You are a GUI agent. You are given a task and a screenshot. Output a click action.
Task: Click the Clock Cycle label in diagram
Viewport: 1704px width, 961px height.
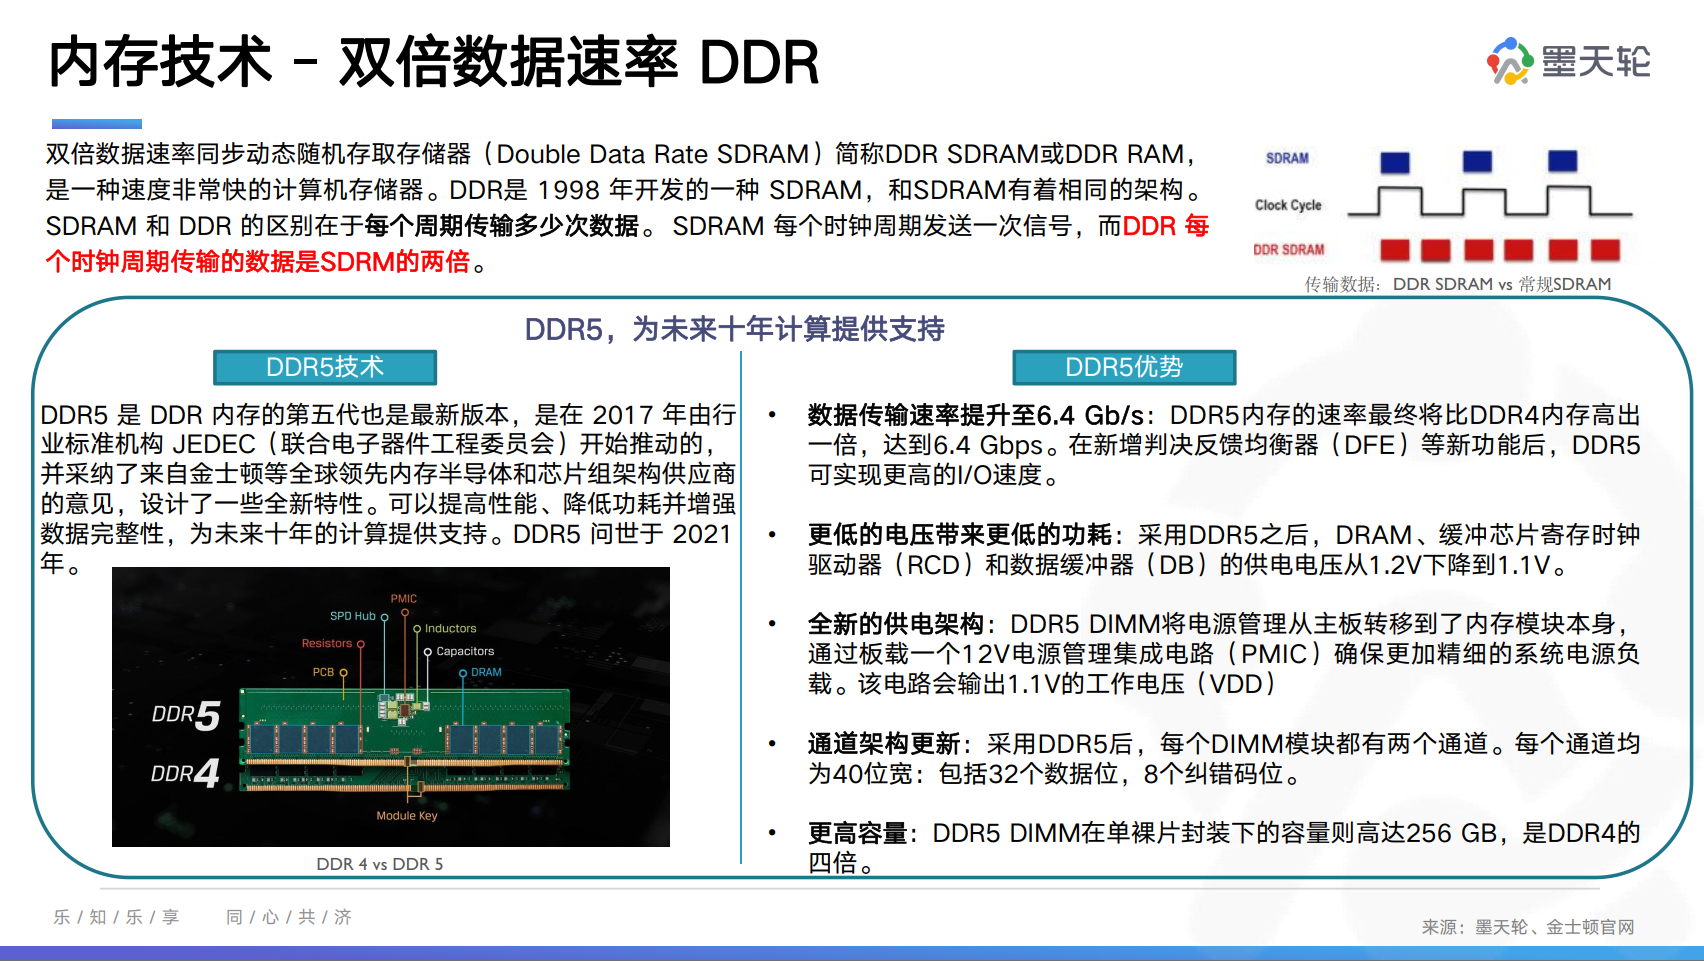1288,205
